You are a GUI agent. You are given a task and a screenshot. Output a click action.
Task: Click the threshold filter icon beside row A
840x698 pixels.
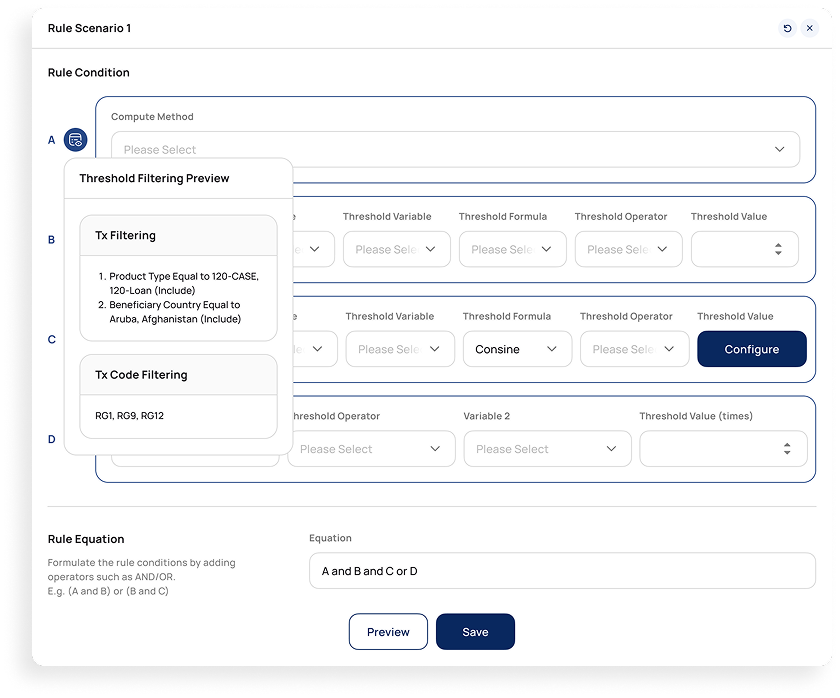[76, 140]
